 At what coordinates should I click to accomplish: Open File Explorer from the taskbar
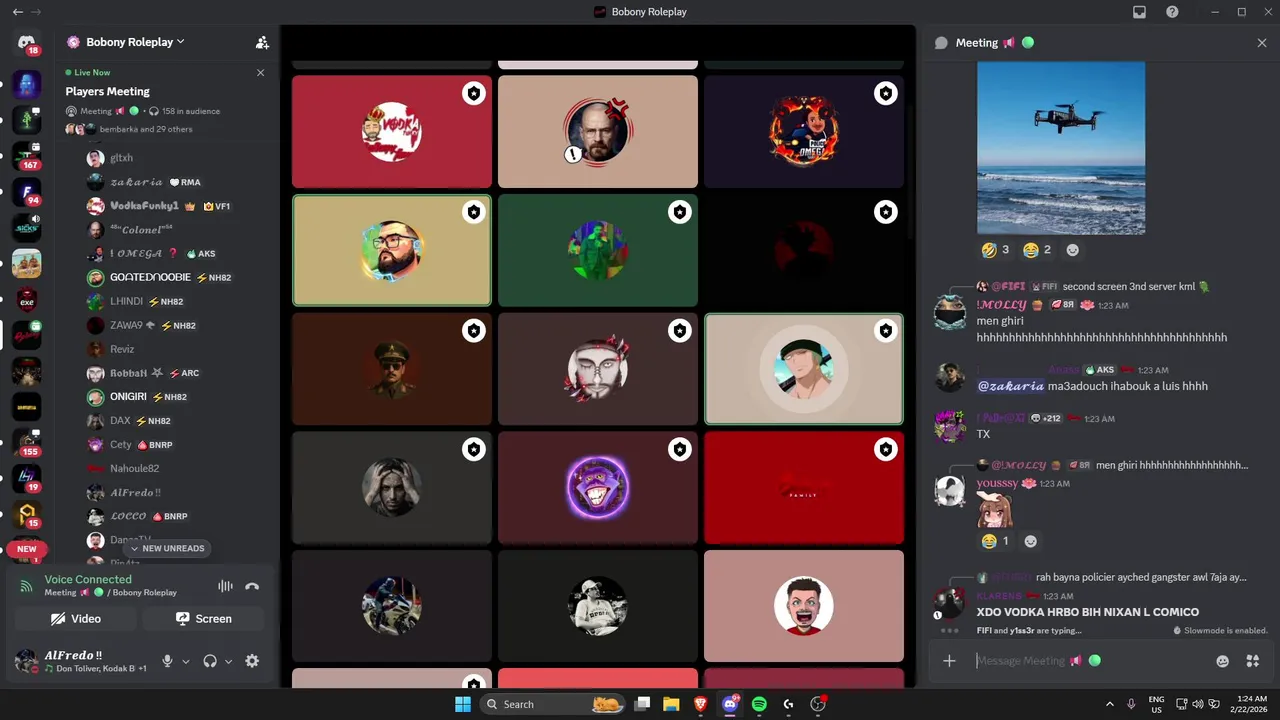click(671, 704)
